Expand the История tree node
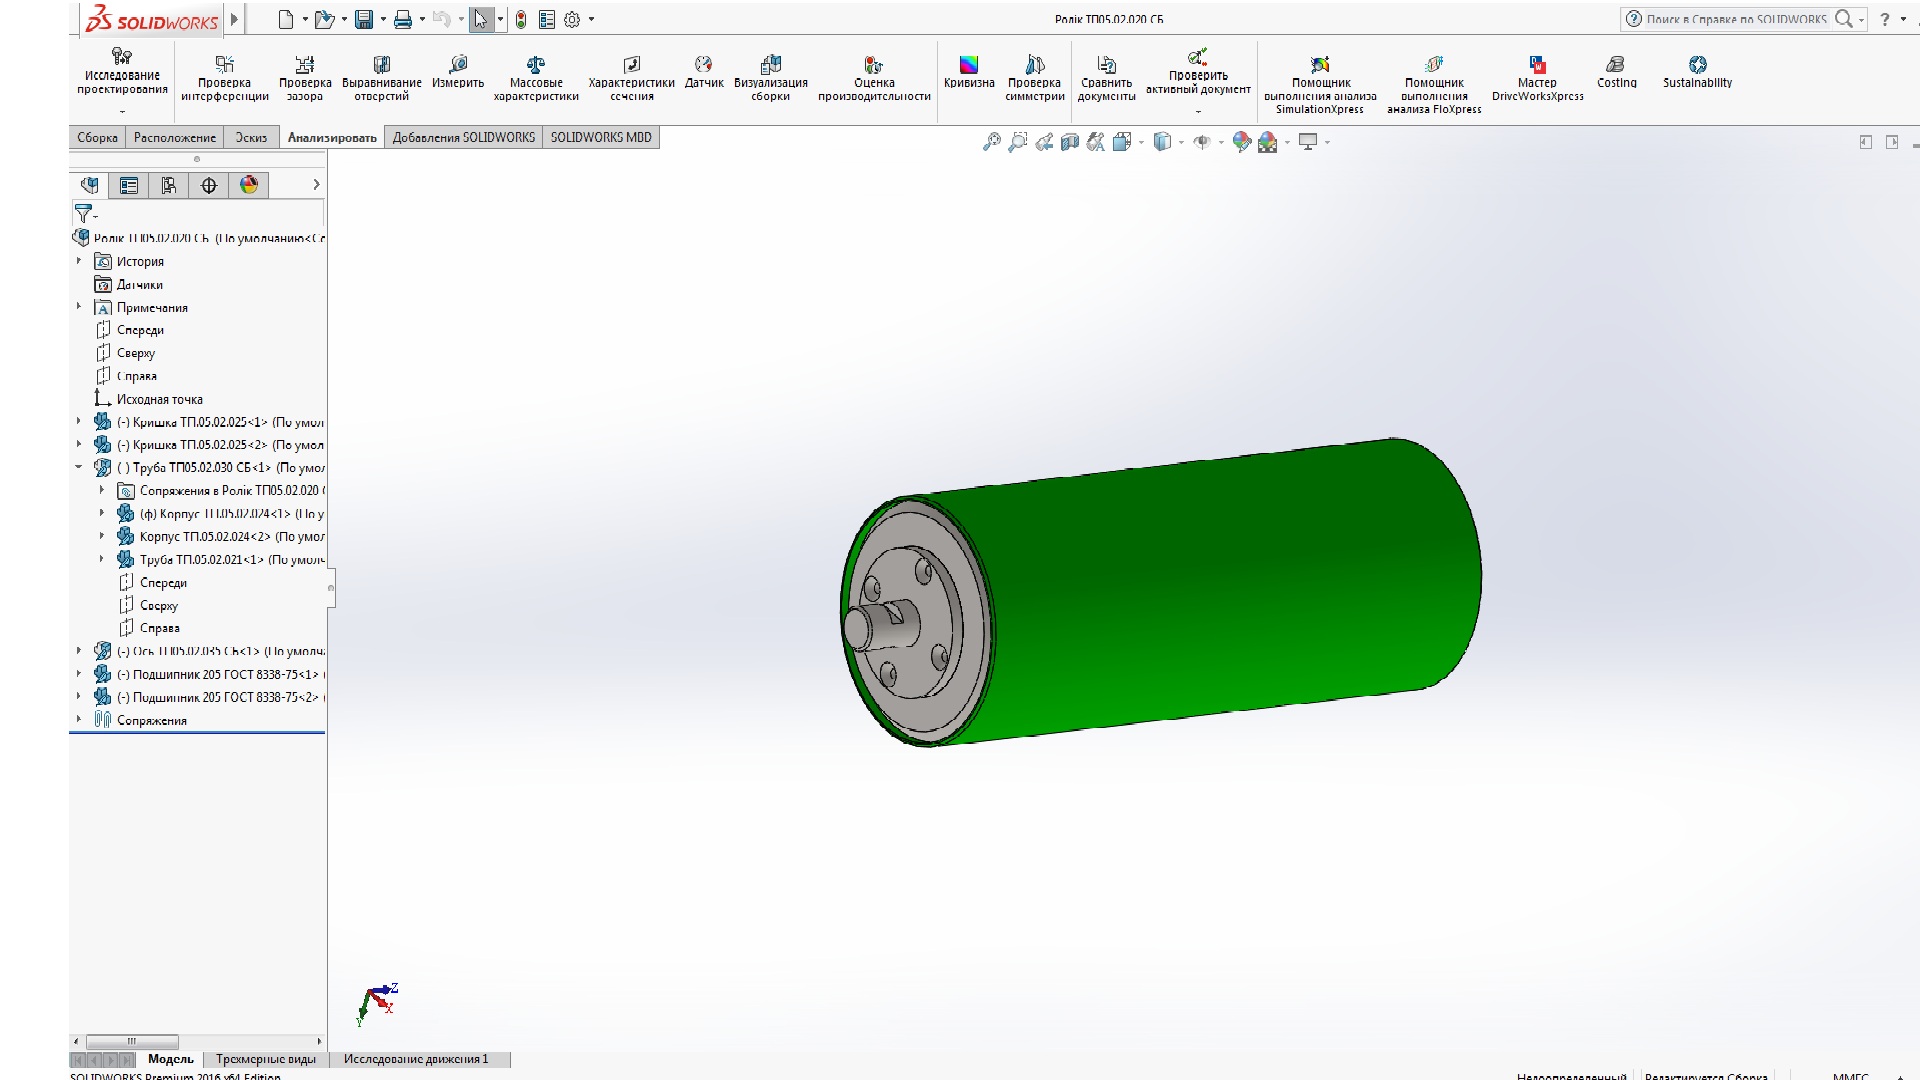The height and width of the screenshot is (1080, 1920). click(79, 261)
